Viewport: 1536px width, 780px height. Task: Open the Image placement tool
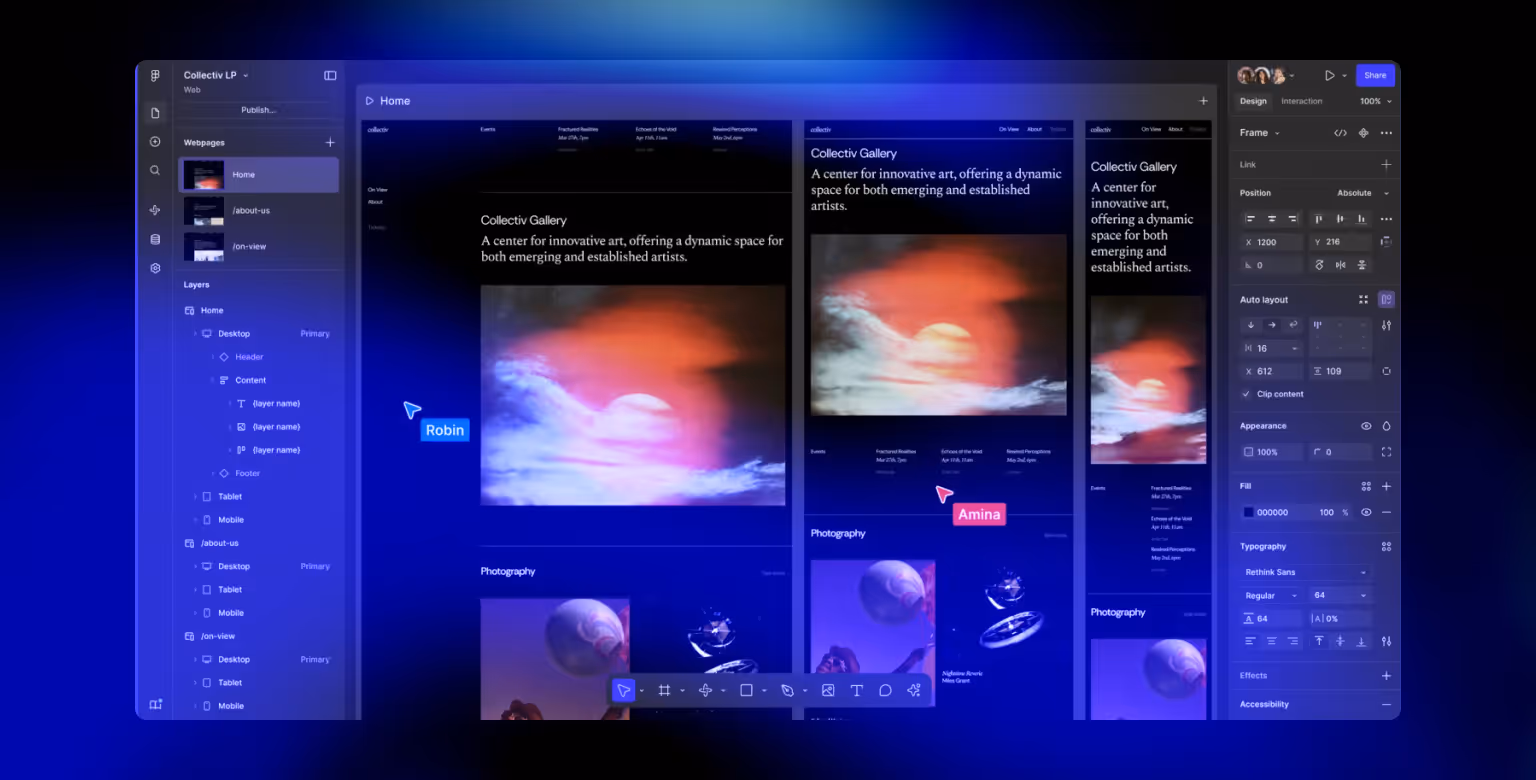827,690
